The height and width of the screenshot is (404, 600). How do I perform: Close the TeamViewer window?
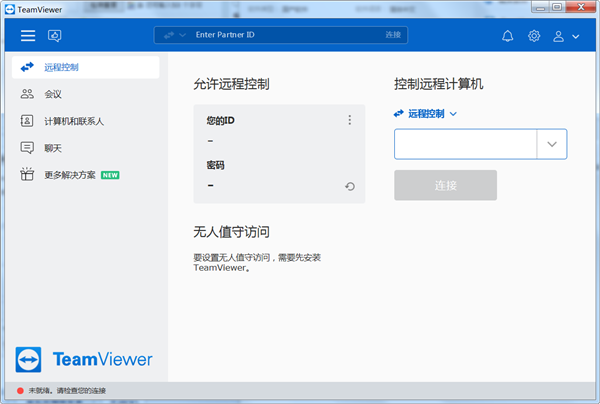581,7
